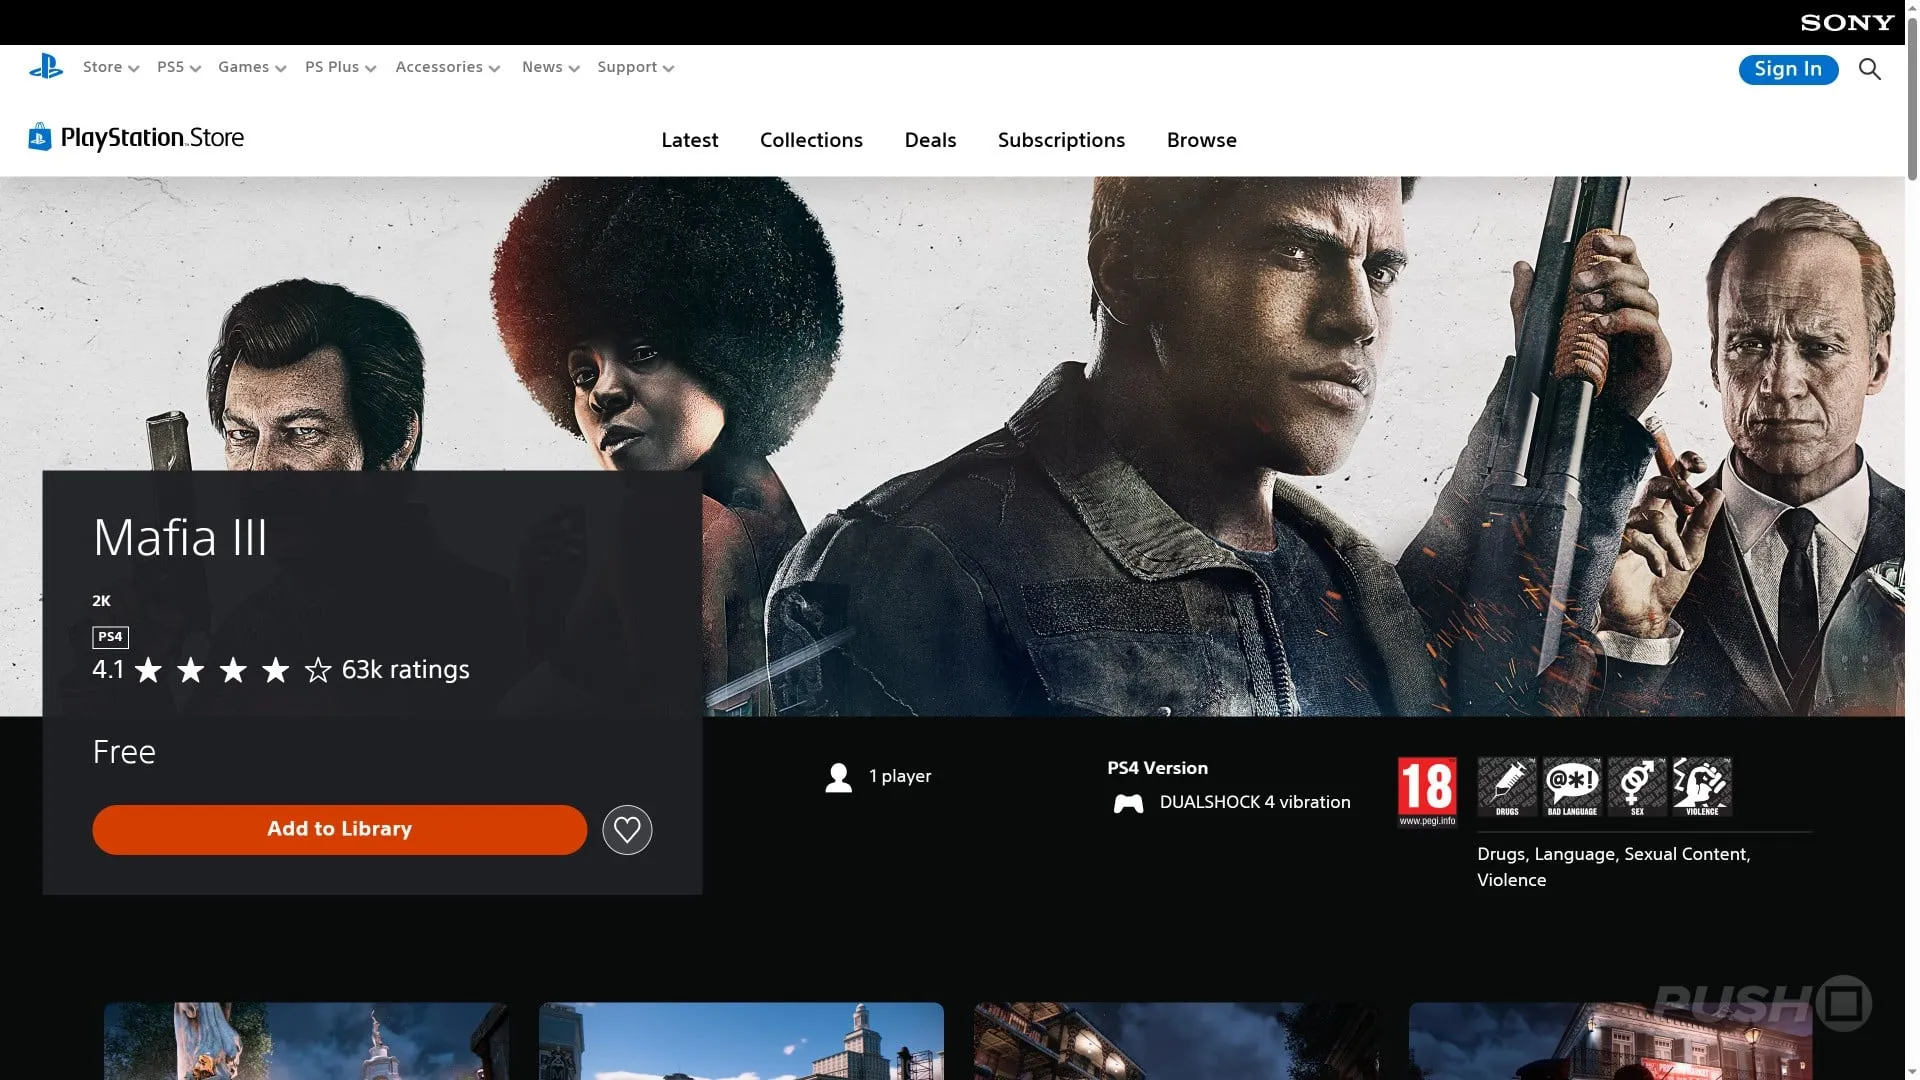The height and width of the screenshot is (1080, 1920).
Task: Click the Sign In button
Action: click(1788, 69)
